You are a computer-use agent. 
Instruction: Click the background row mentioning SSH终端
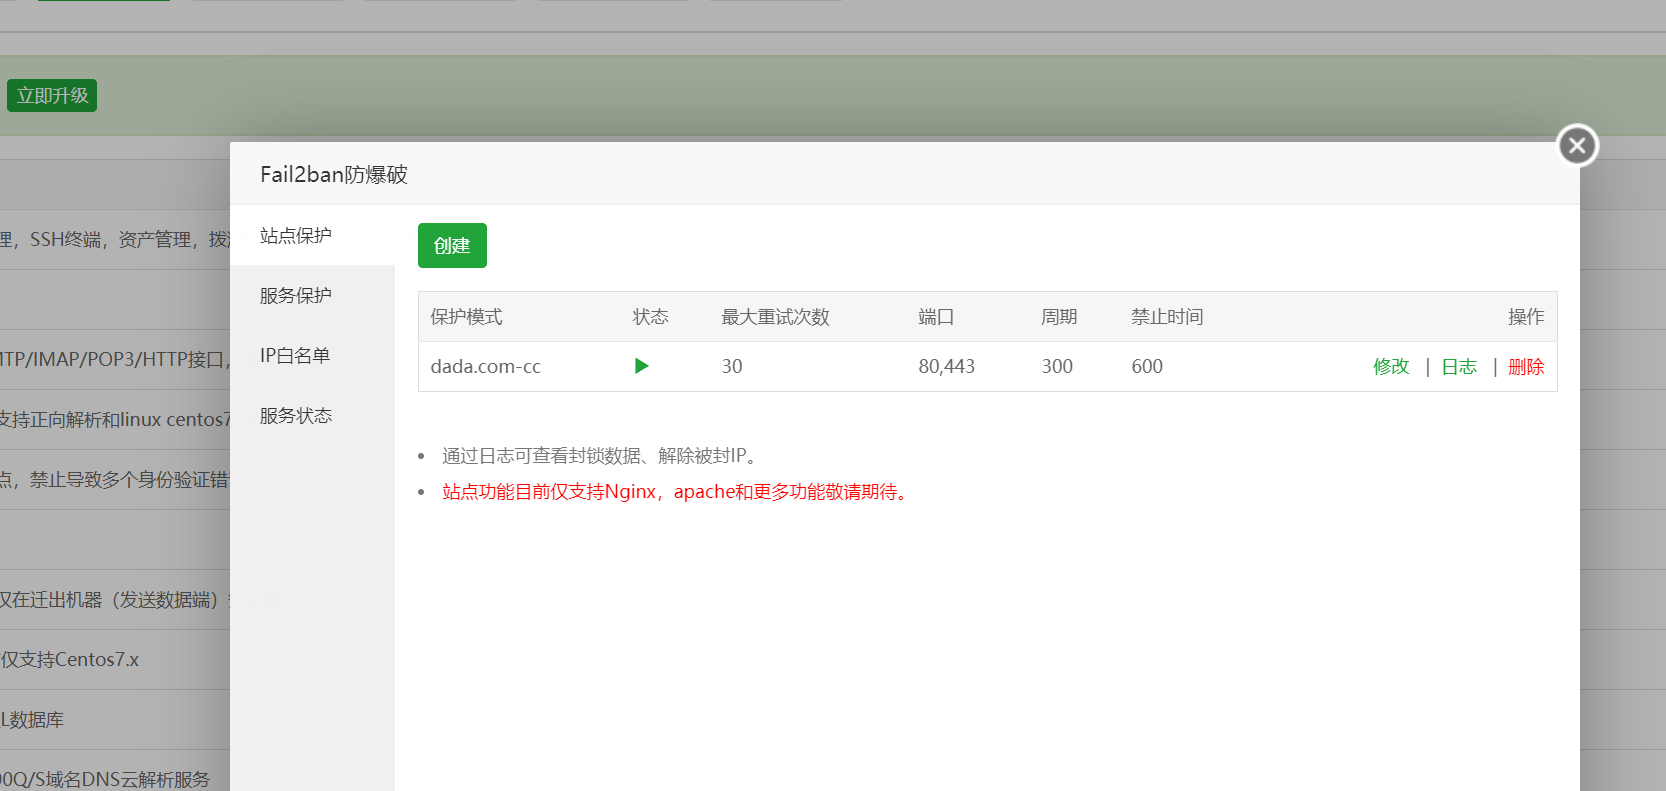(x=115, y=240)
